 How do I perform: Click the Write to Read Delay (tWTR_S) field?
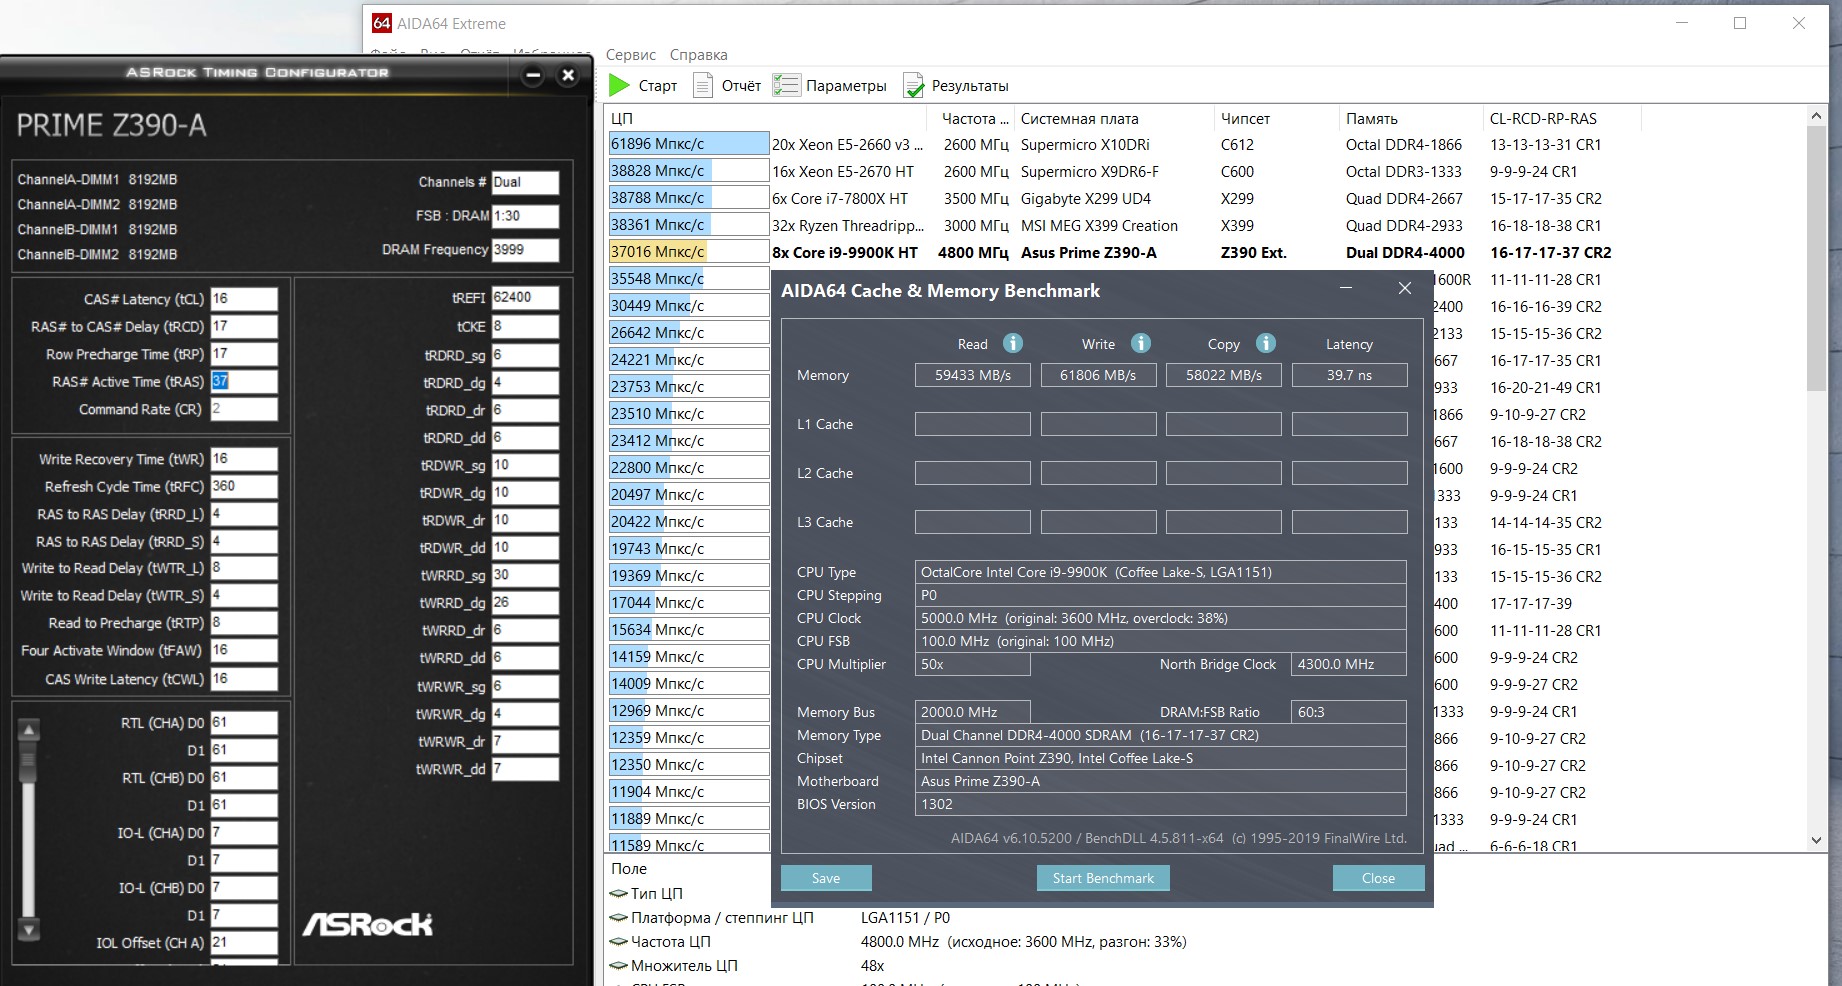(x=244, y=595)
